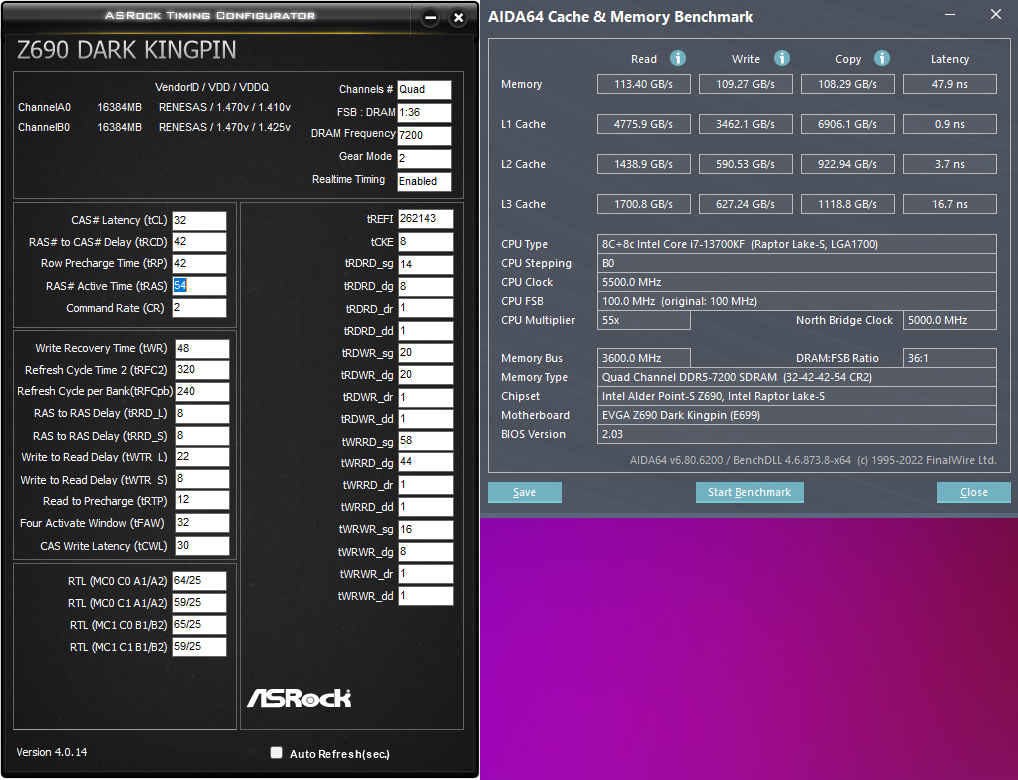The image size is (1018, 780).
Task: Click the RTL MC0 C1 A1/A2 field
Action: pos(199,603)
